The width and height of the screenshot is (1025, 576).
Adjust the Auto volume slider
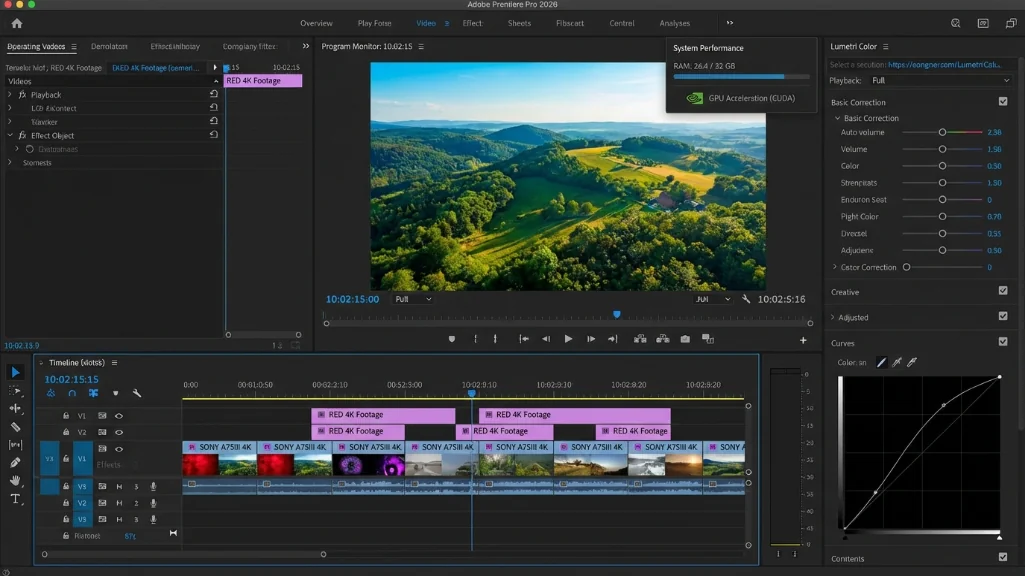[x=942, y=132]
